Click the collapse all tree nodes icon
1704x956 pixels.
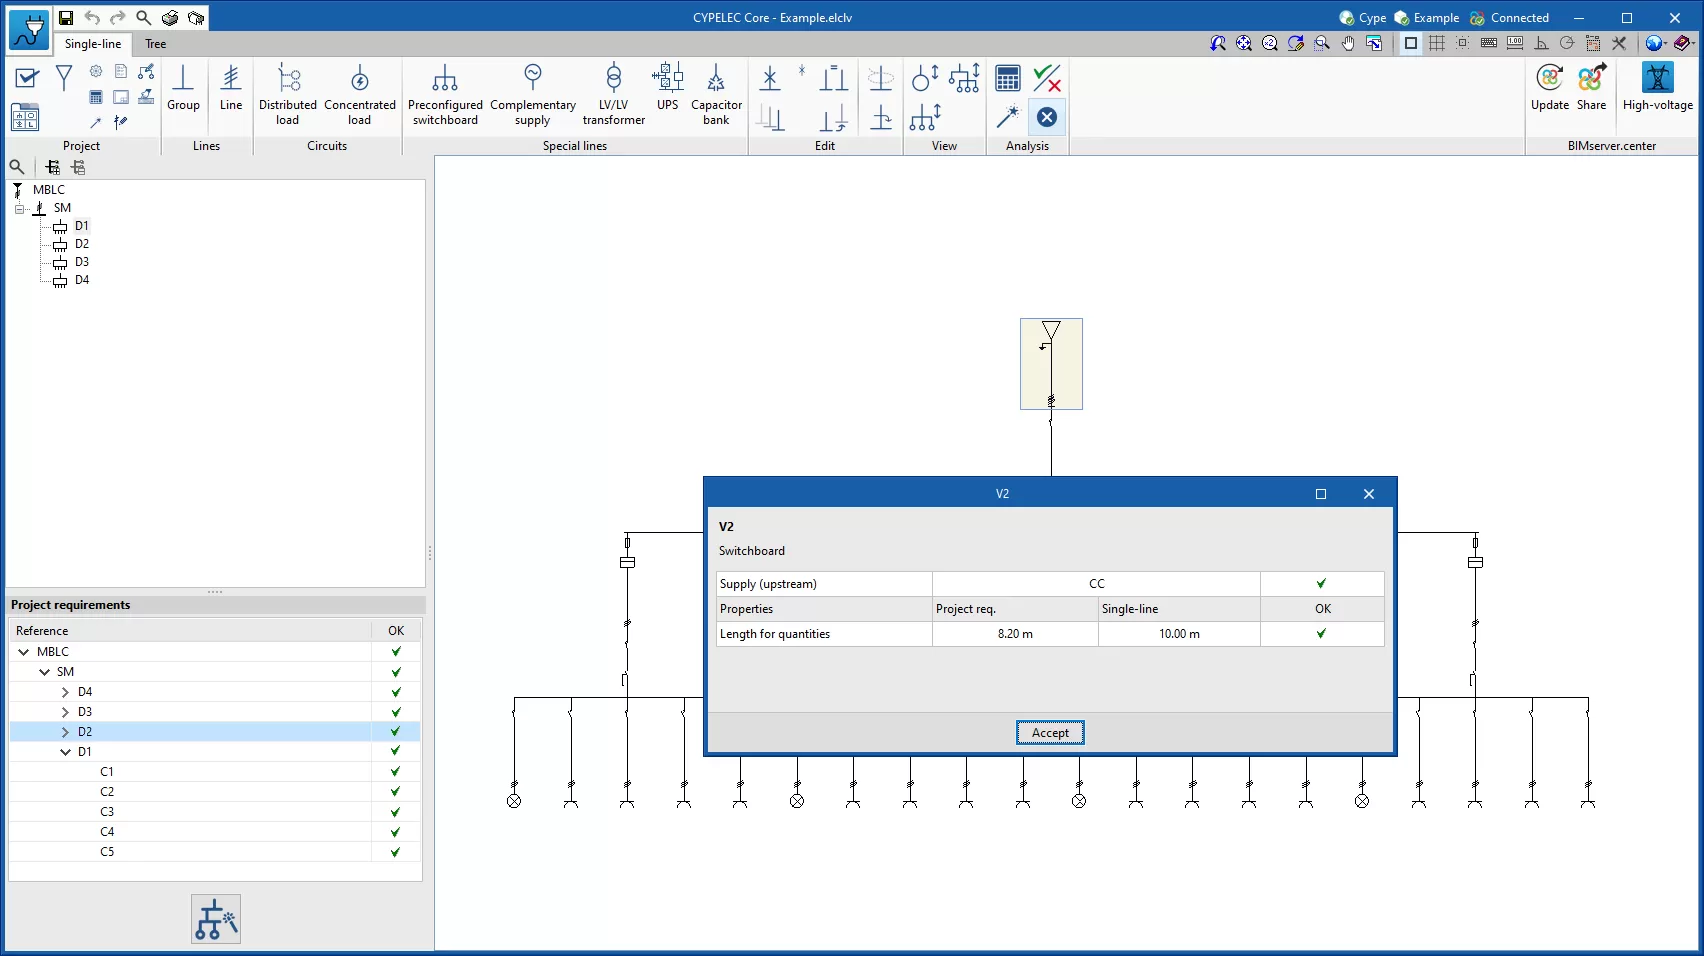(x=78, y=167)
